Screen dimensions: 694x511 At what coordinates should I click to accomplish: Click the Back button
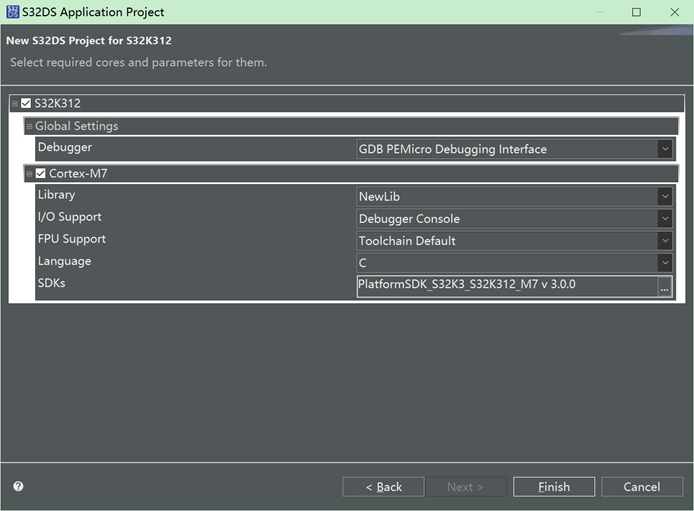(x=383, y=487)
